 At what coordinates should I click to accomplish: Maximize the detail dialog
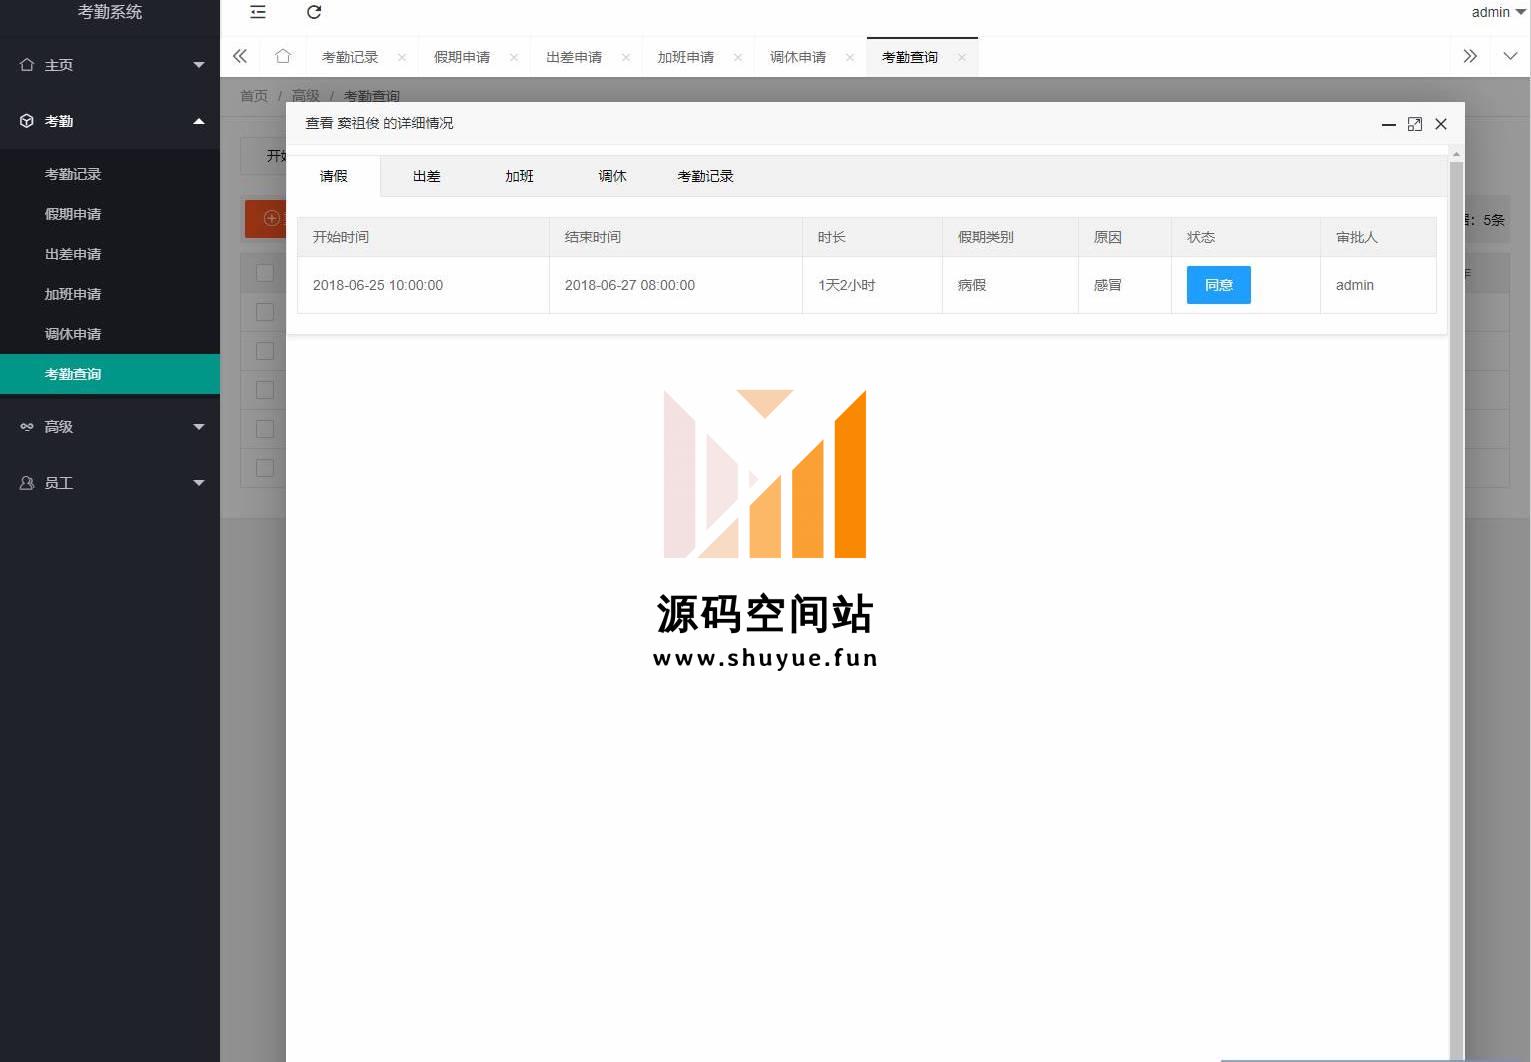1415,124
